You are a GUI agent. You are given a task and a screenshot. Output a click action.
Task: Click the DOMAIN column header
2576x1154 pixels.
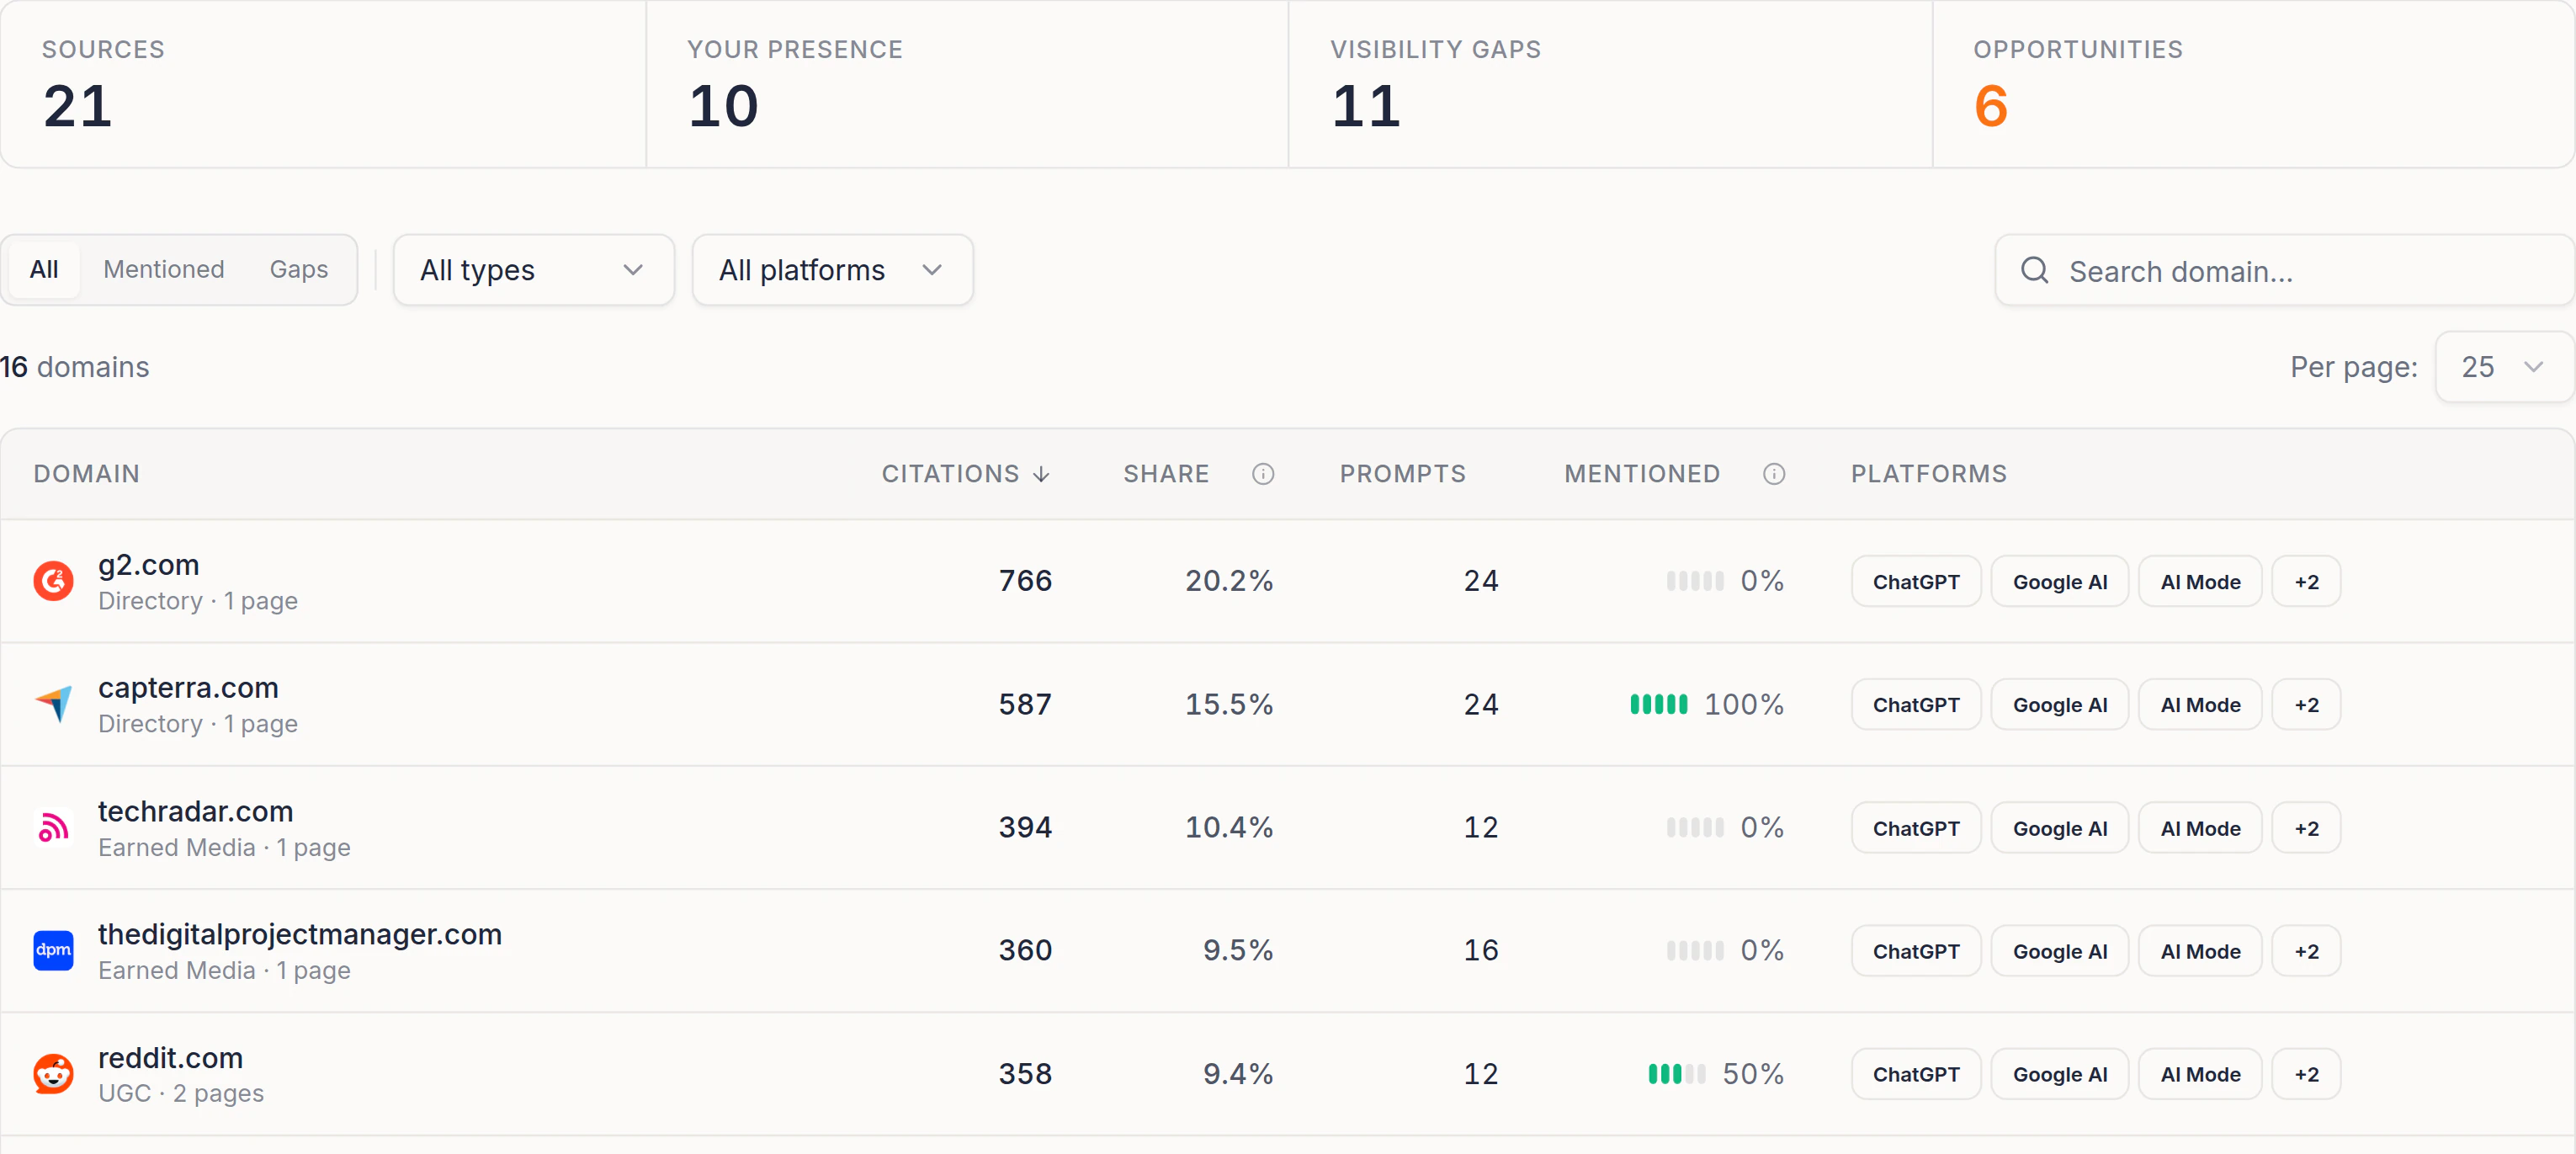click(x=86, y=474)
